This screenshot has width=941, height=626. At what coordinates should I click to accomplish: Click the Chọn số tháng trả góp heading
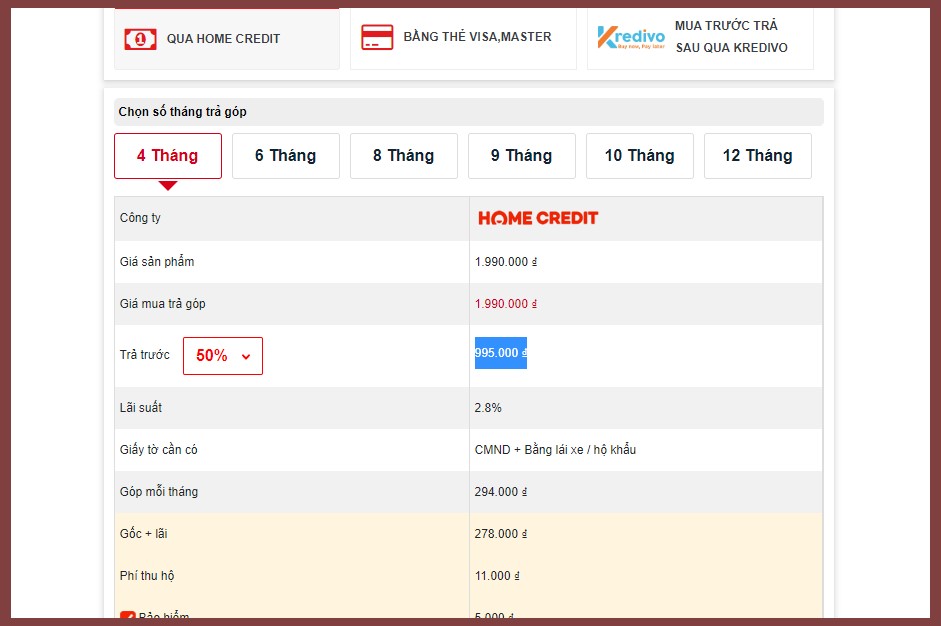coord(182,112)
